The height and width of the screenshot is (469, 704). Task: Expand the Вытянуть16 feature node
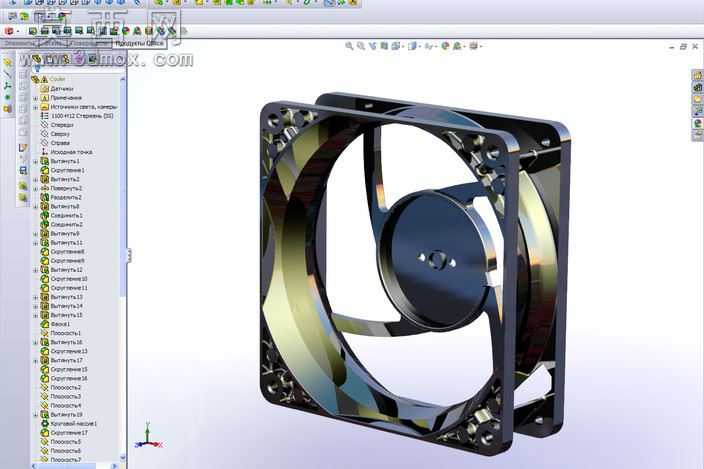click(36, 342)
